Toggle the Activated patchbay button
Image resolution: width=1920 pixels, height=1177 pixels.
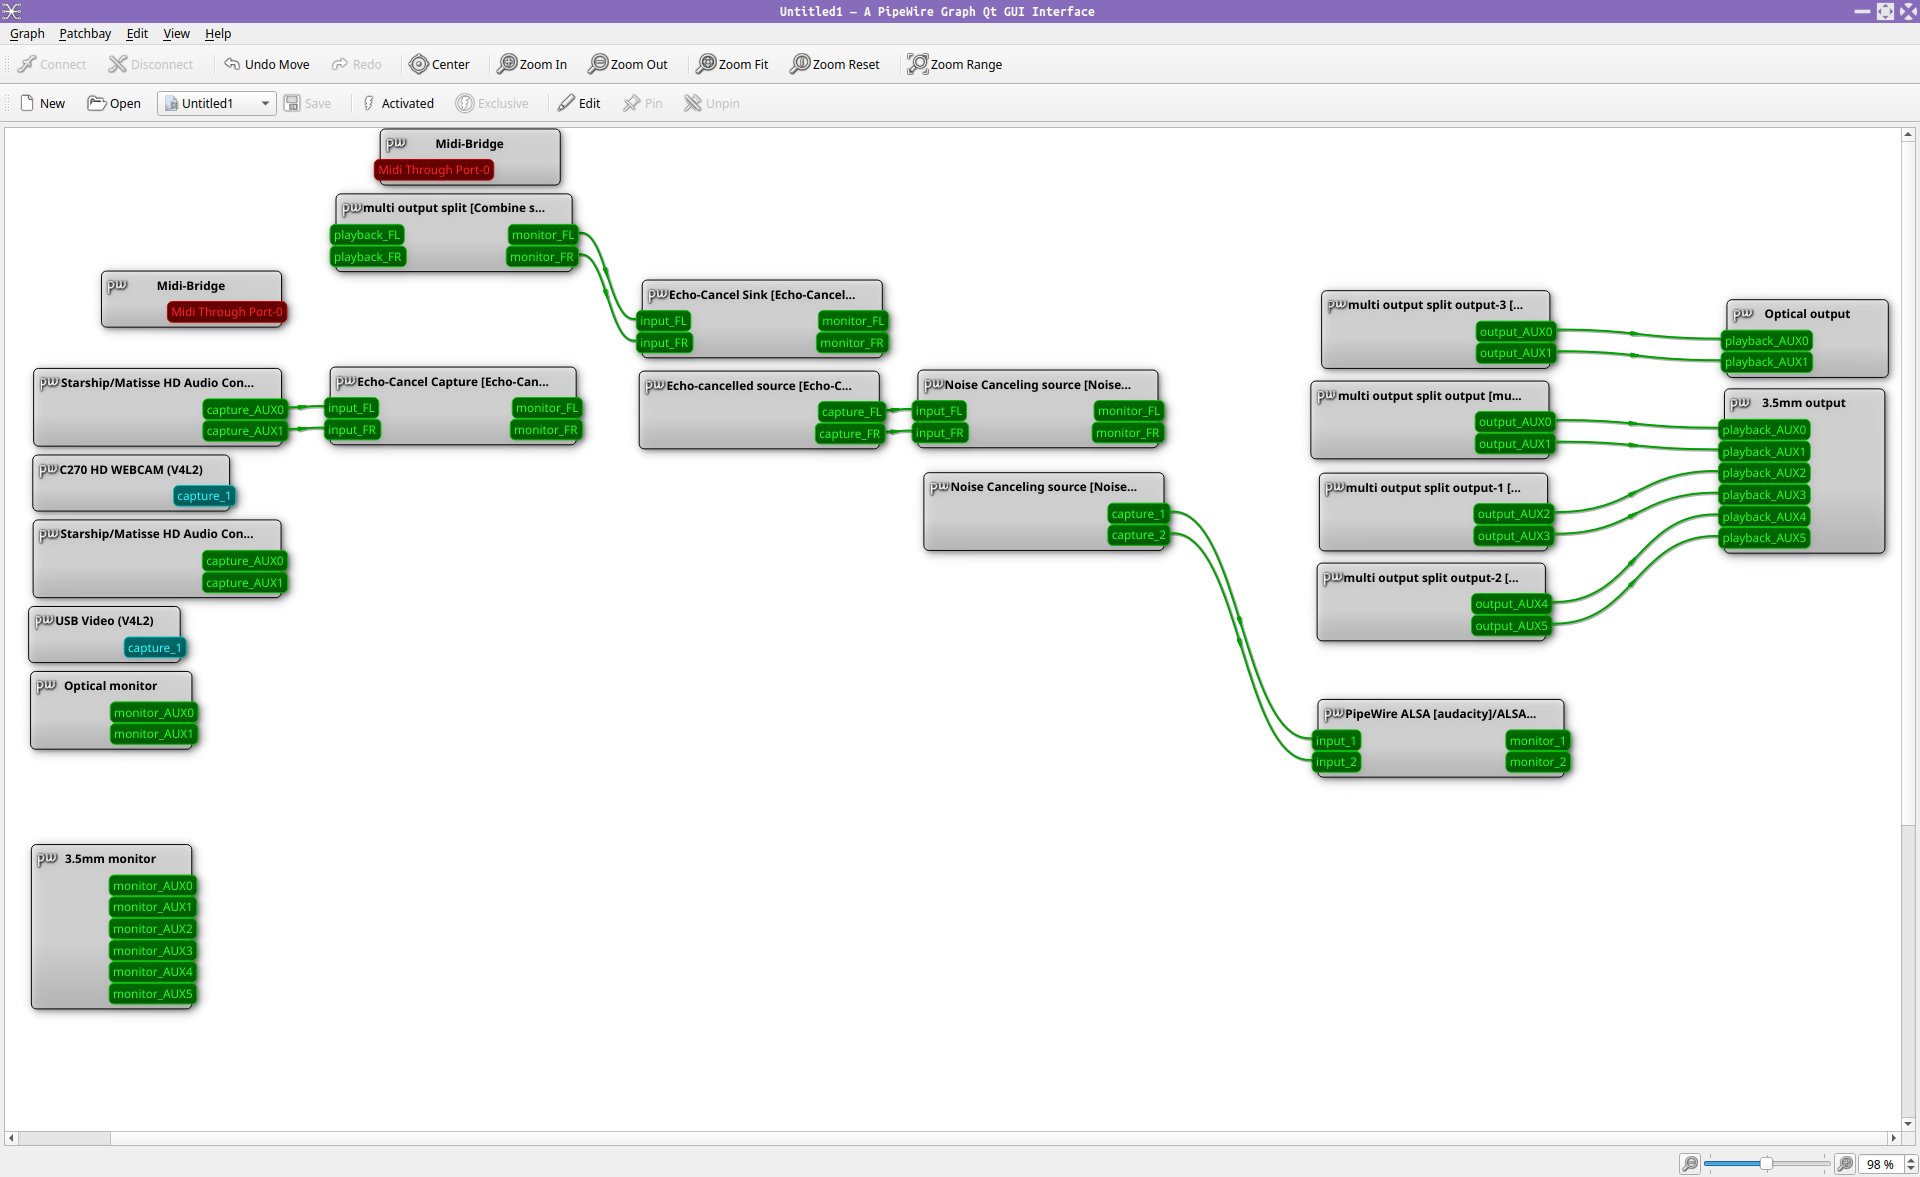tap(397, 103)
